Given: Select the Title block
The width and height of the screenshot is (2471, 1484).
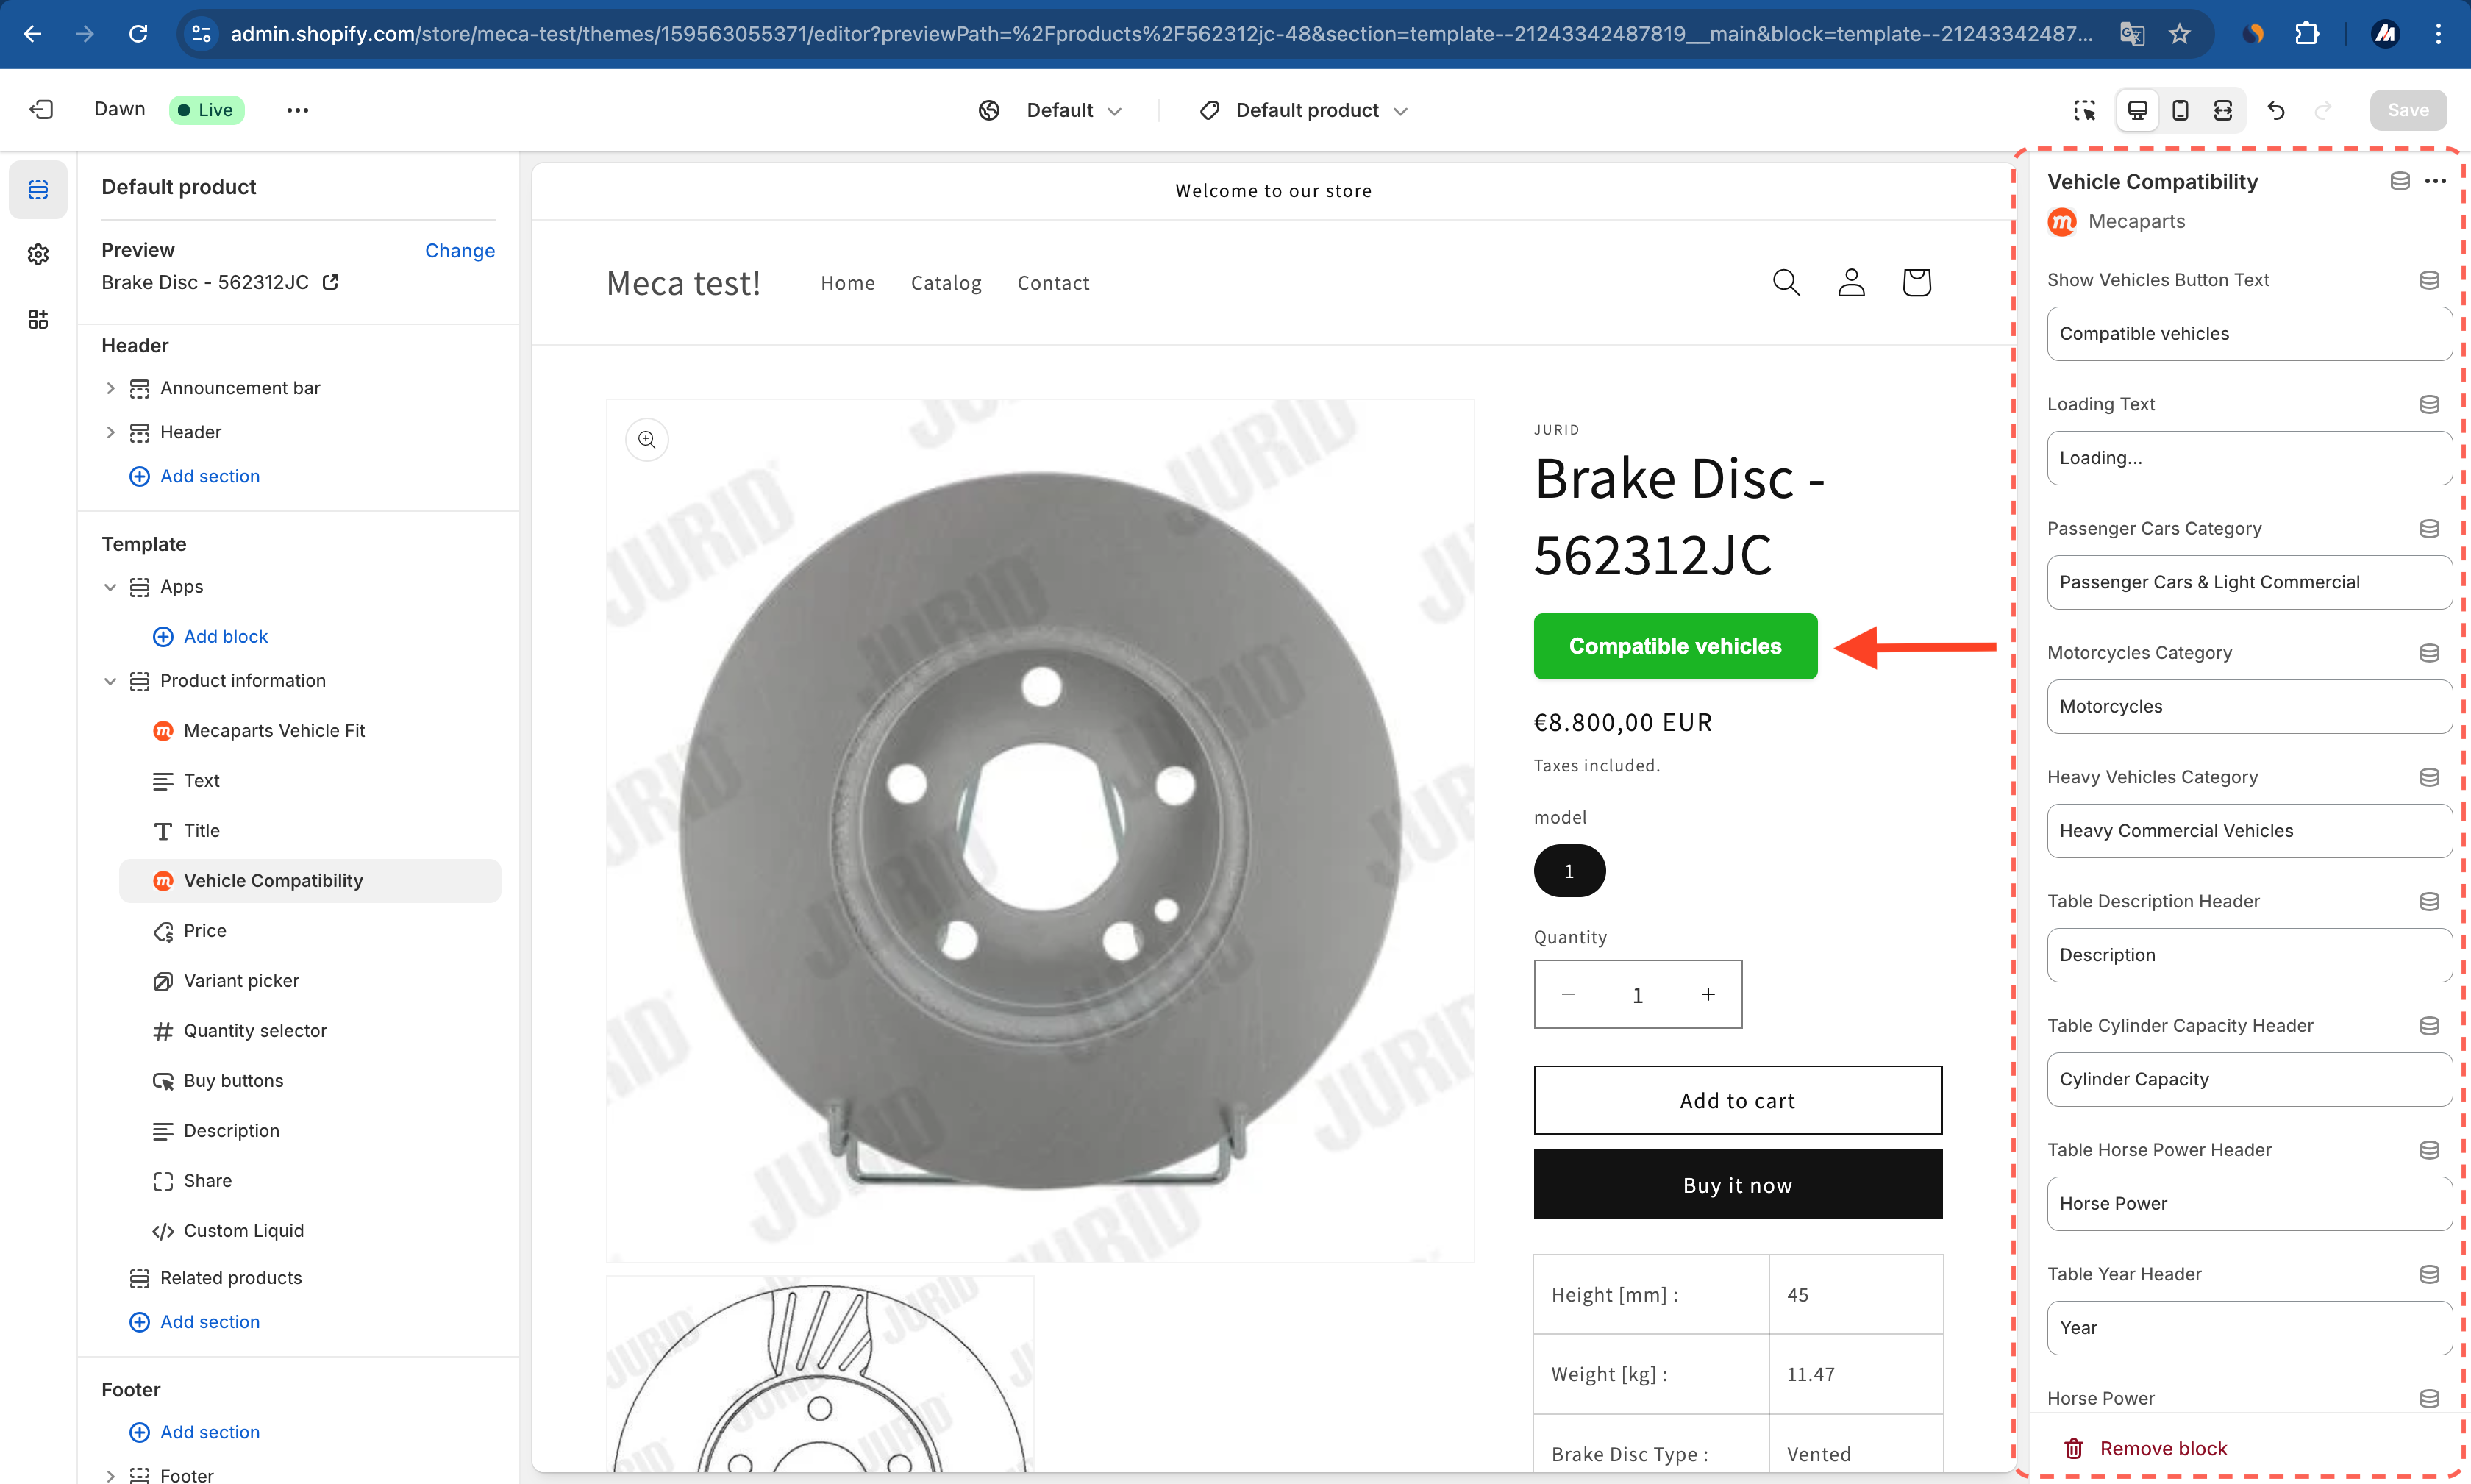Looking at the screenshot, I should tap(310, 831).
